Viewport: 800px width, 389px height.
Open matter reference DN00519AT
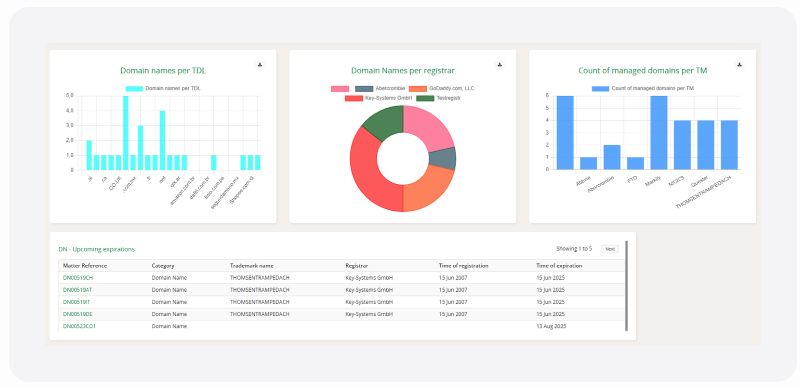tap(78, 290)
